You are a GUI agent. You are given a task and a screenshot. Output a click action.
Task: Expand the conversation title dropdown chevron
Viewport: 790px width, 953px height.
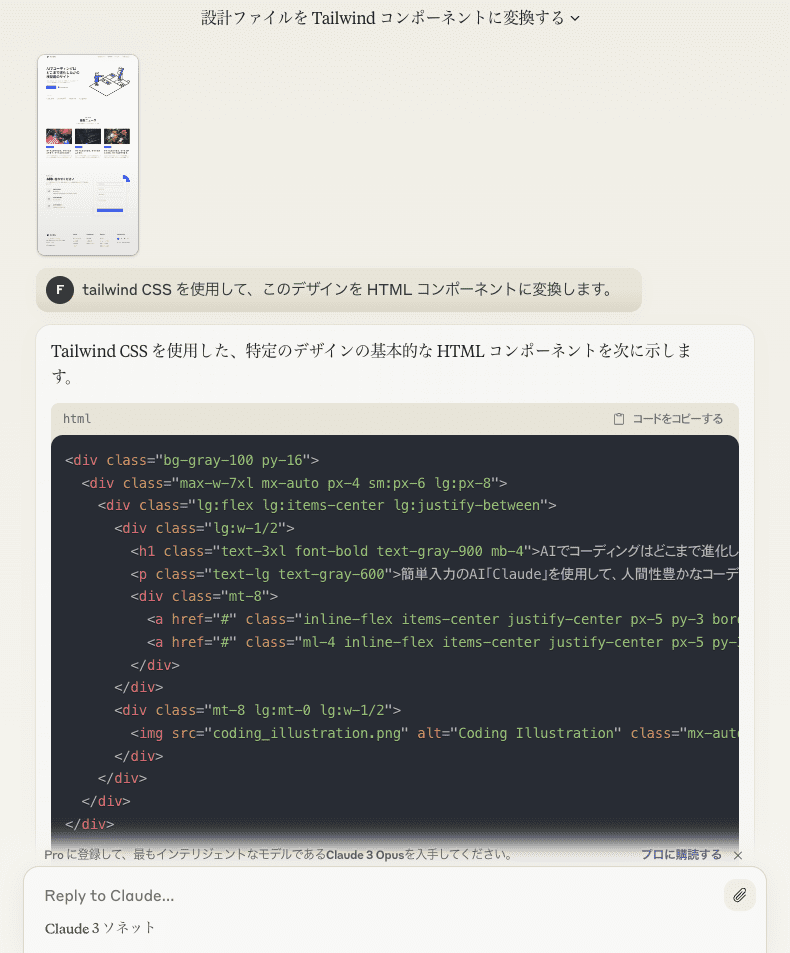point(575,18)
